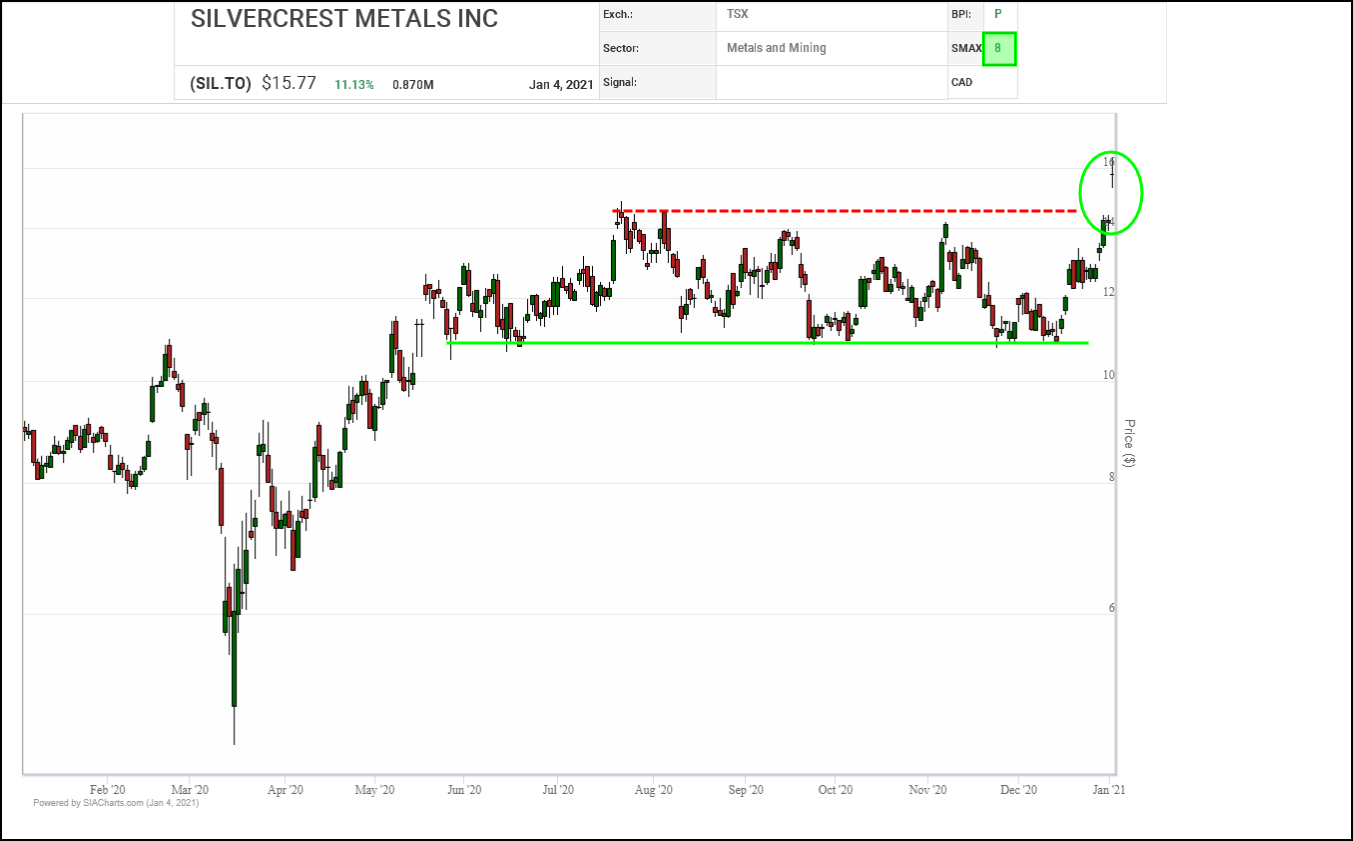Select the SILVERCREST METALS INC title
This screenshot has height=841, width=1353.
coord(344,19)
